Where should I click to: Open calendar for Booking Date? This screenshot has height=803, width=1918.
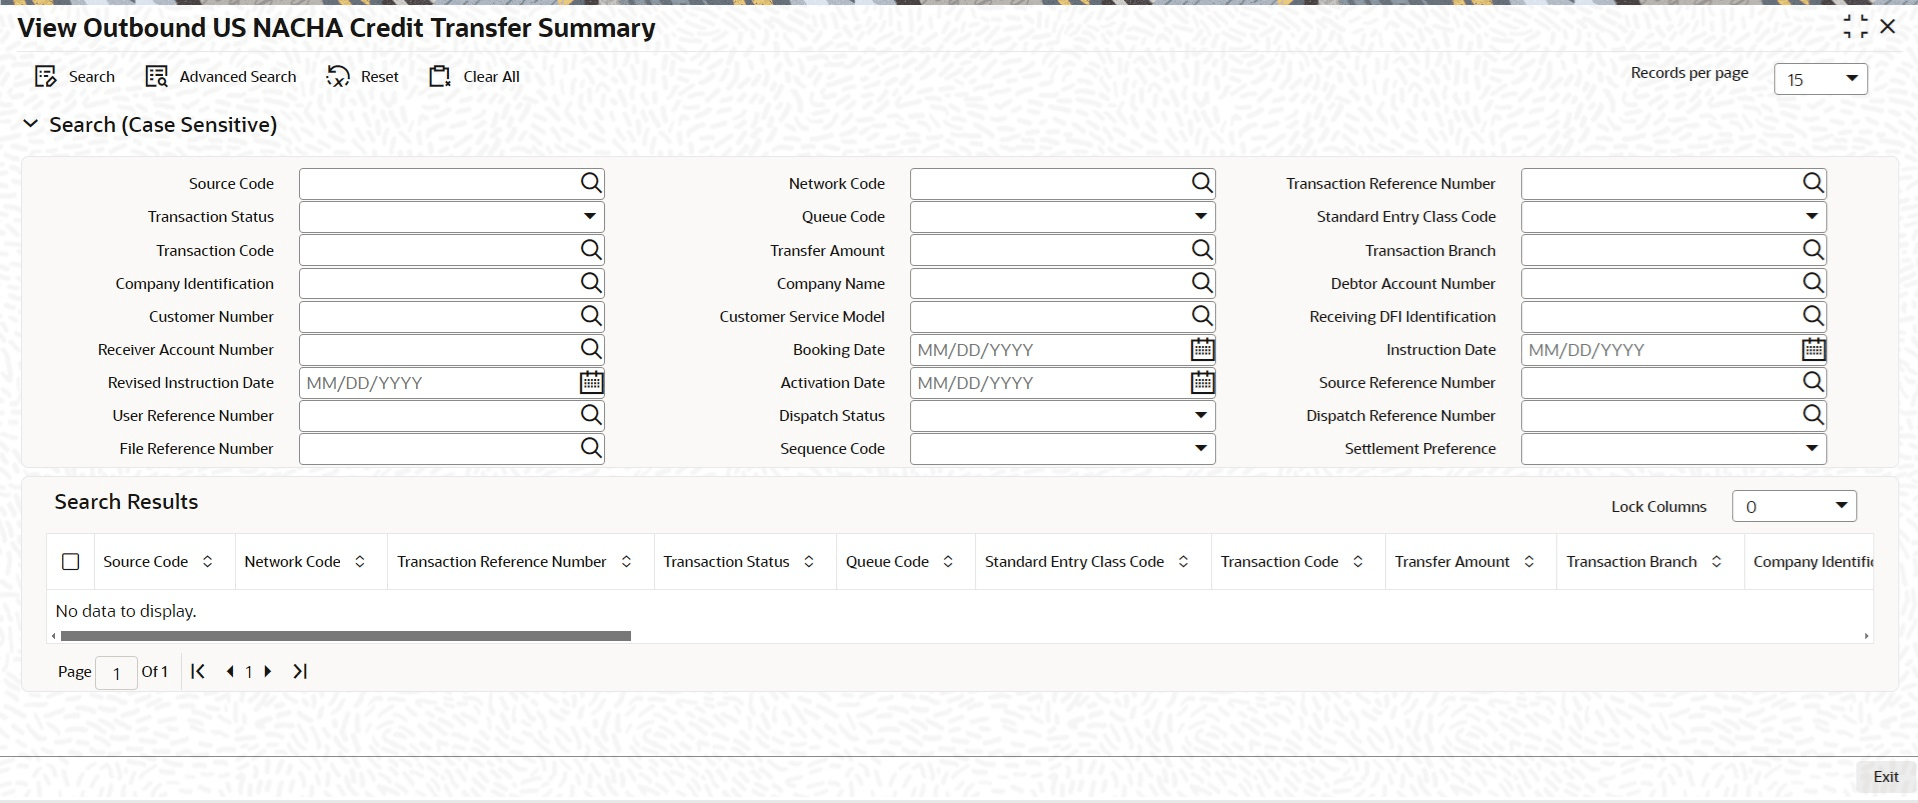1202,349
